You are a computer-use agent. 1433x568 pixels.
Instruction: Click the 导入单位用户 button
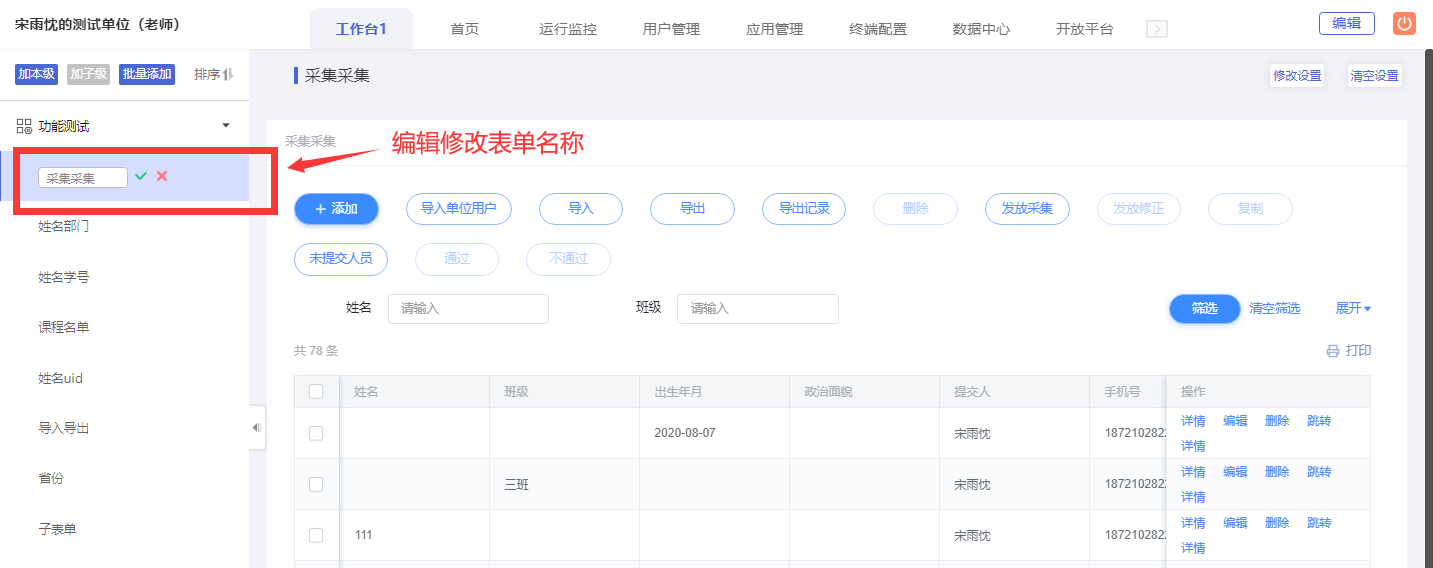point(459,209)
